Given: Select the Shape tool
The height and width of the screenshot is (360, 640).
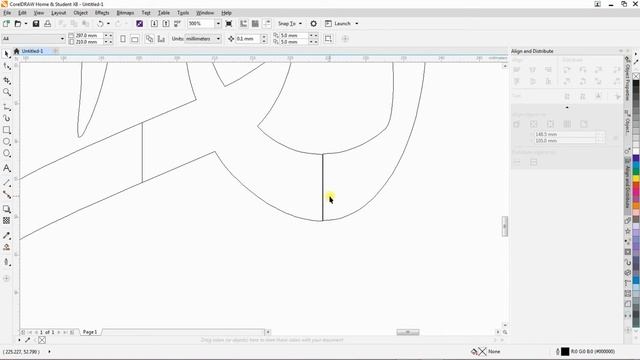Looking at the screenshot, I should [7, 67].
